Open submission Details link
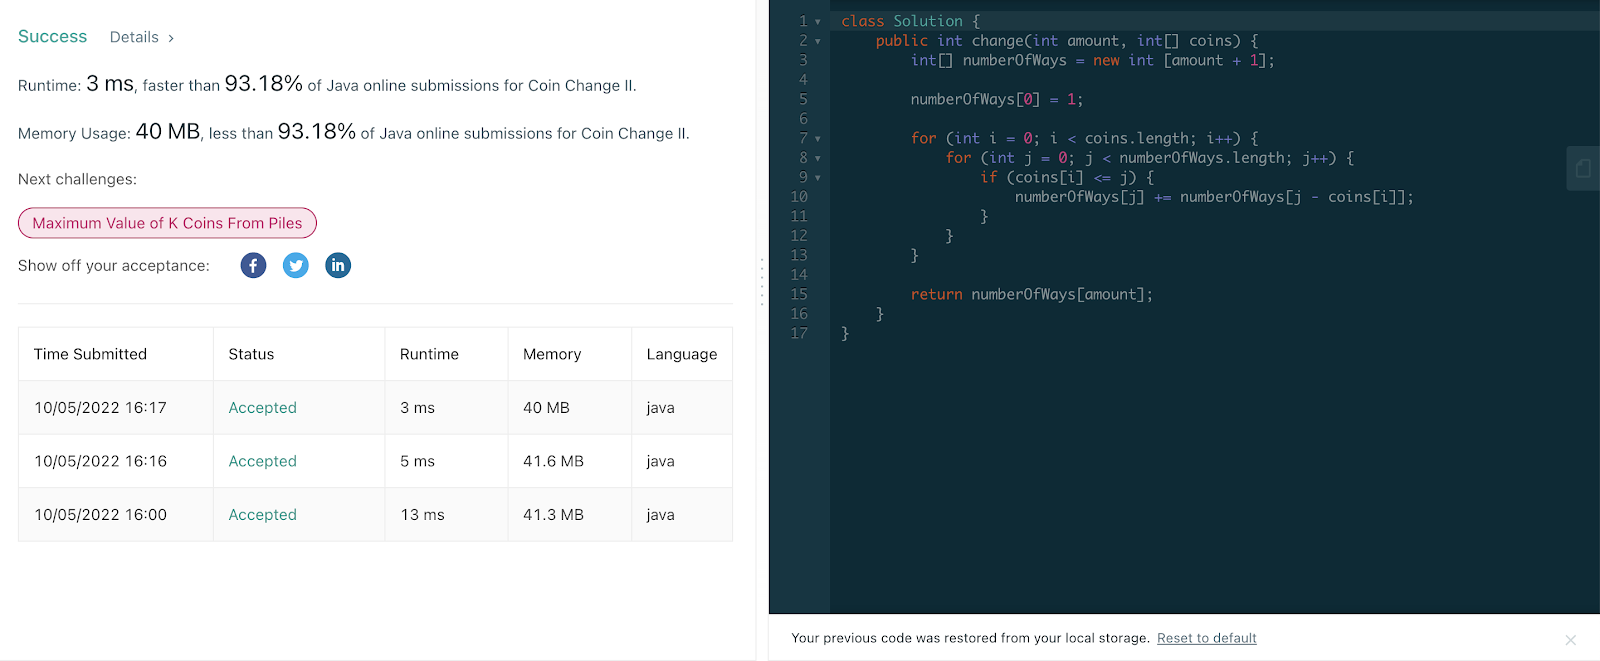Viewport: 1600px width, 661px height. [x=142, y=37]
